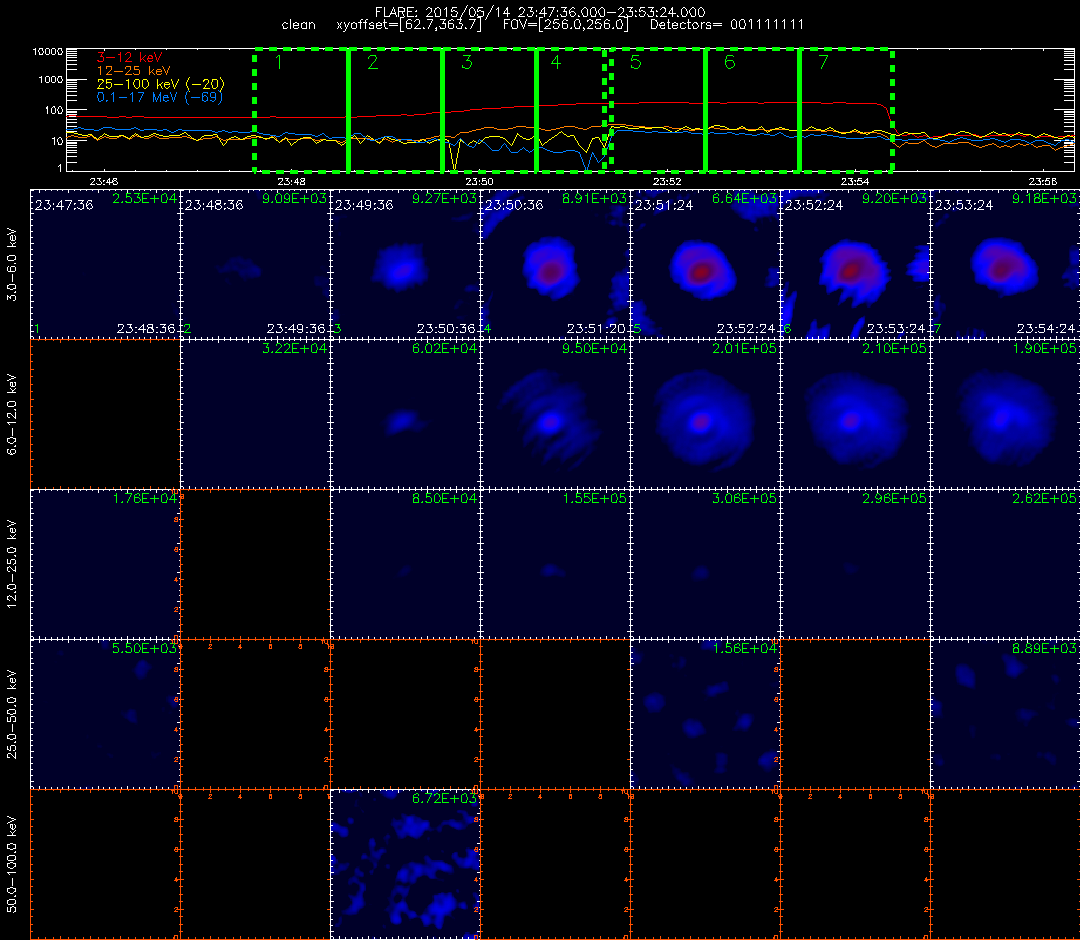Click the '3.0-6.0 keV' row label
Screen dimensions: 1080x940
(12, 265)
